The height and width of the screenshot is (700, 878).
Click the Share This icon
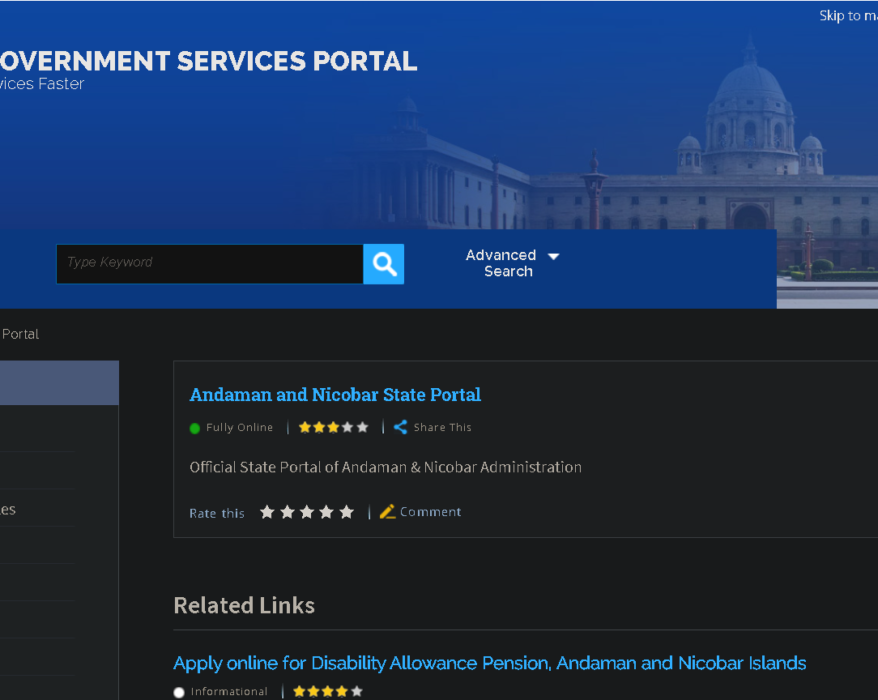click(x=400, y=427)
